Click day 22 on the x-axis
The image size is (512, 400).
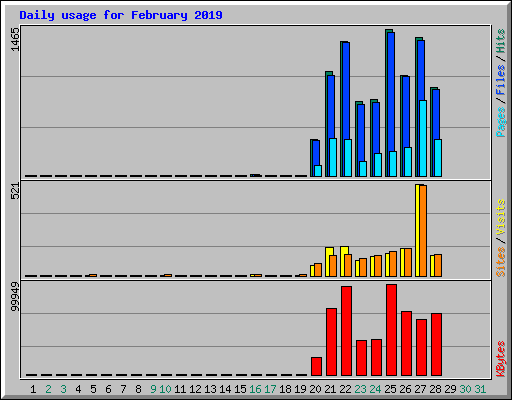(345, 389)
